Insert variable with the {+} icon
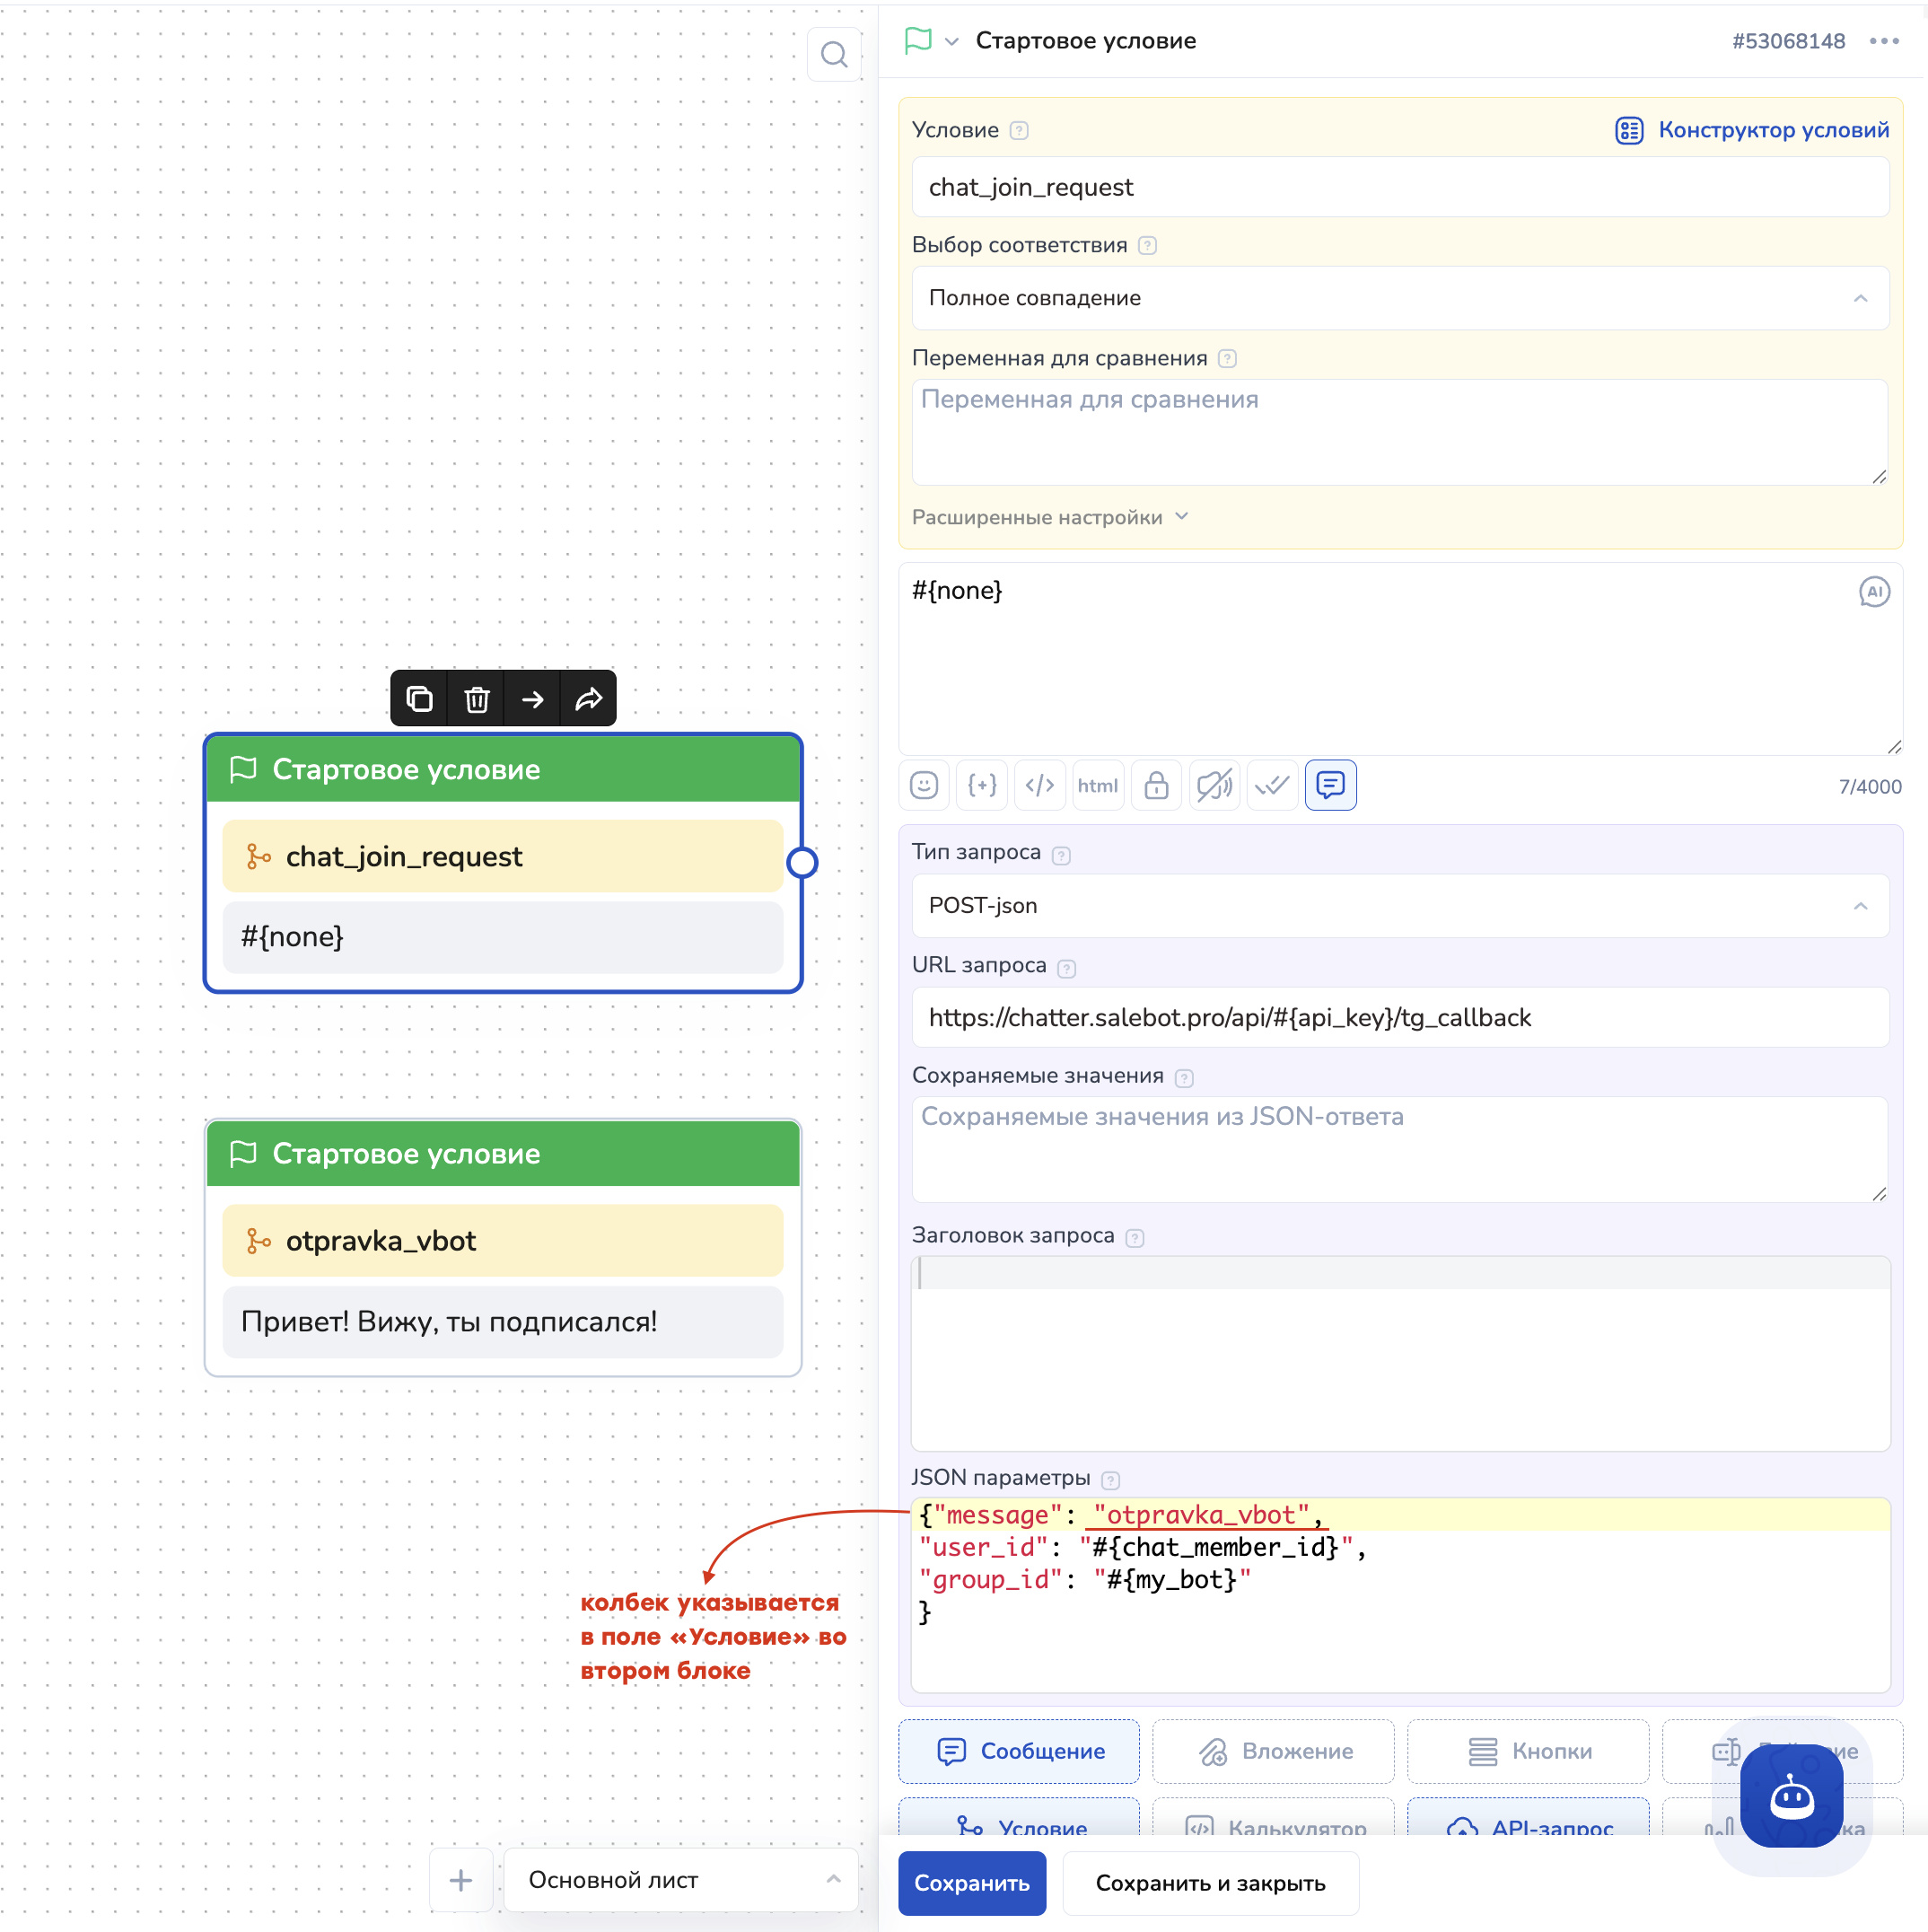Image resolution: width=1928 pixels, height=1932 pixels. coord(982,785)
